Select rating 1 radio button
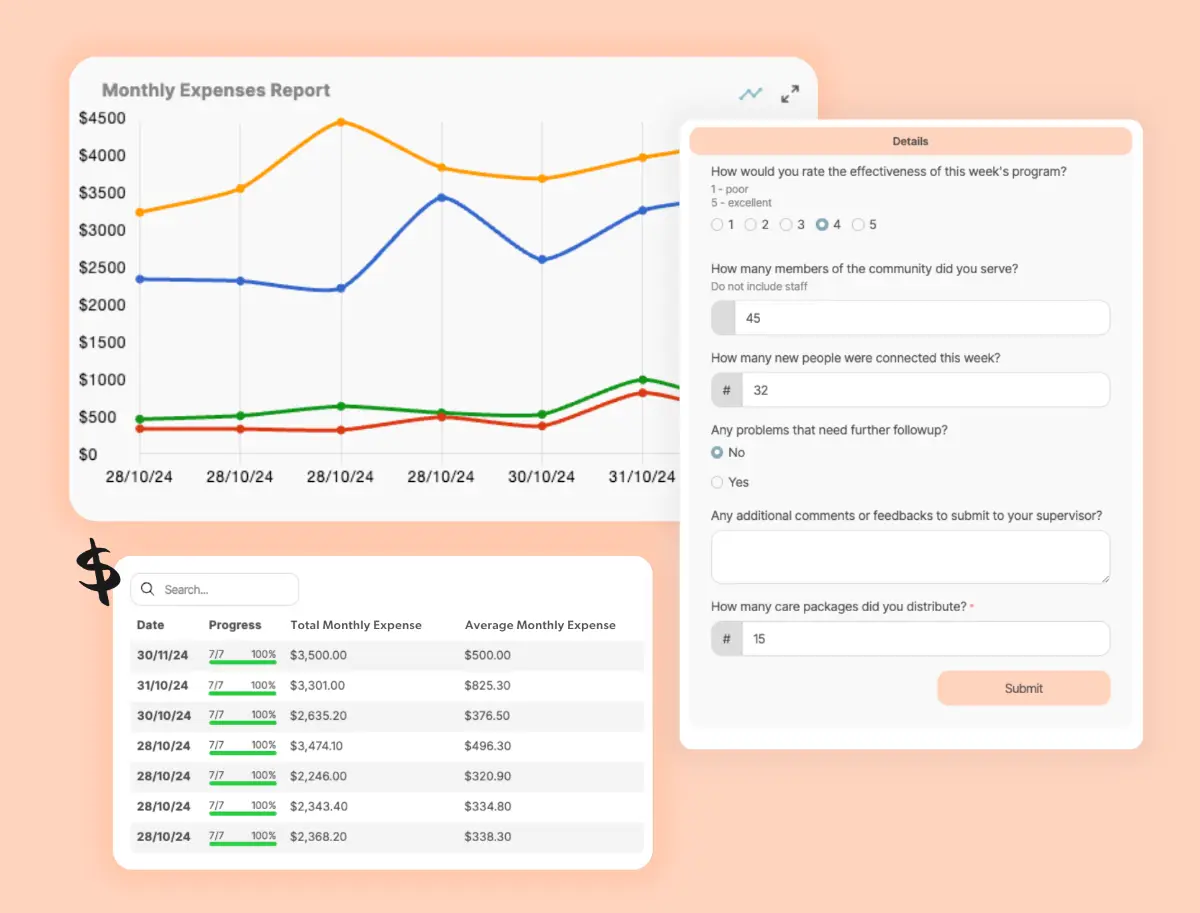Image resolution: width=1200 pixels, height=913 pixels. click(x=717, y=225)
